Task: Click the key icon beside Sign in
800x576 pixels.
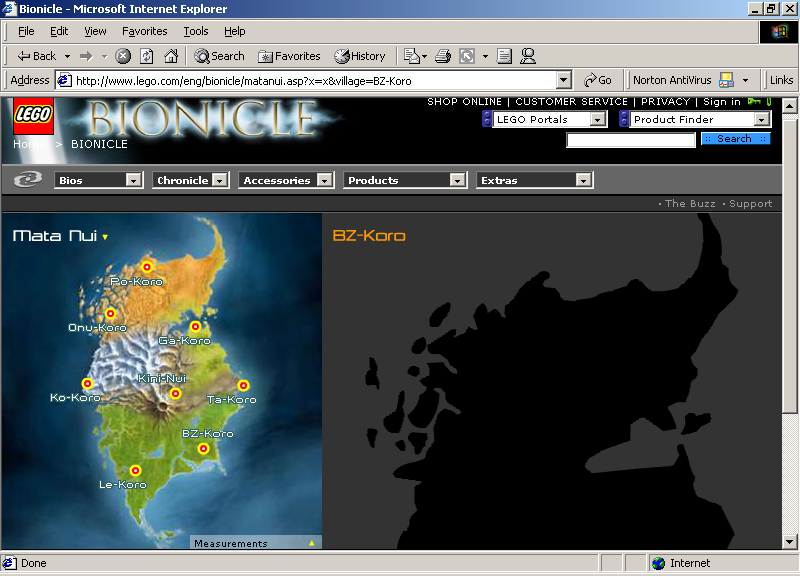Action: tap(754, 102)
